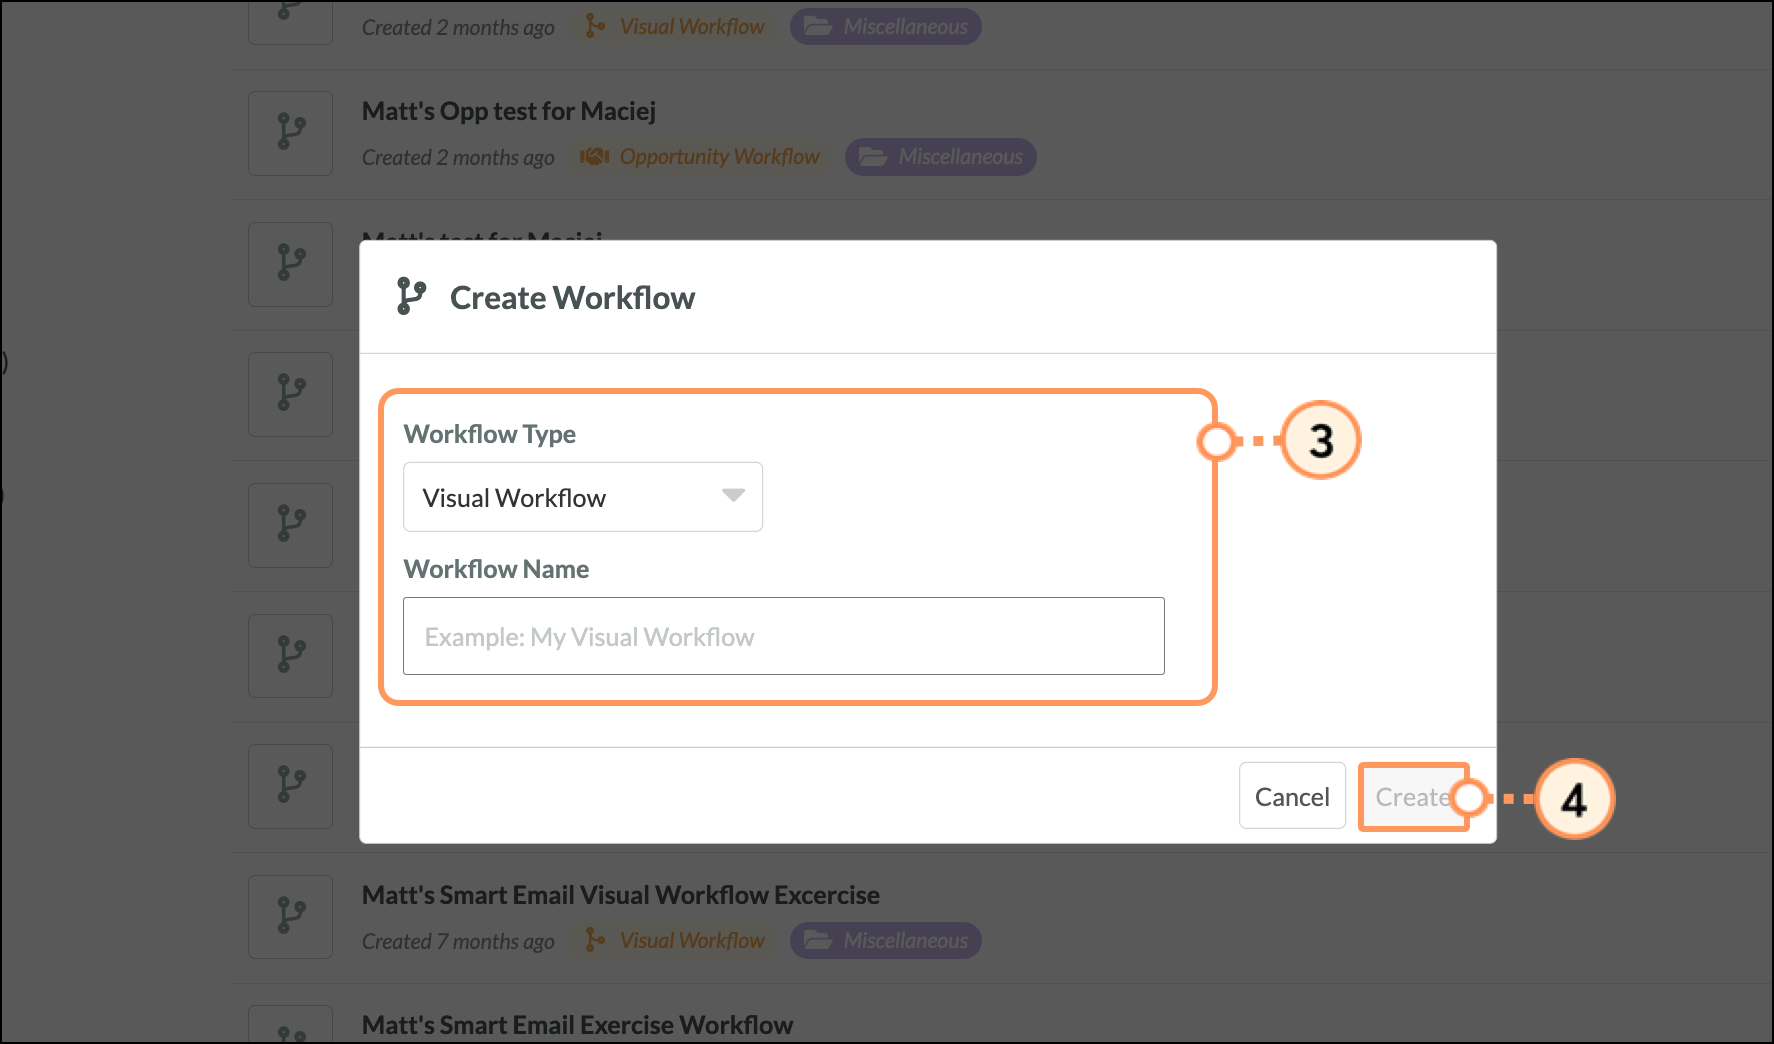The image size is (1774, 1044).
Task: Click the branch icon in Create Workflow header
Action: [410, 297]
